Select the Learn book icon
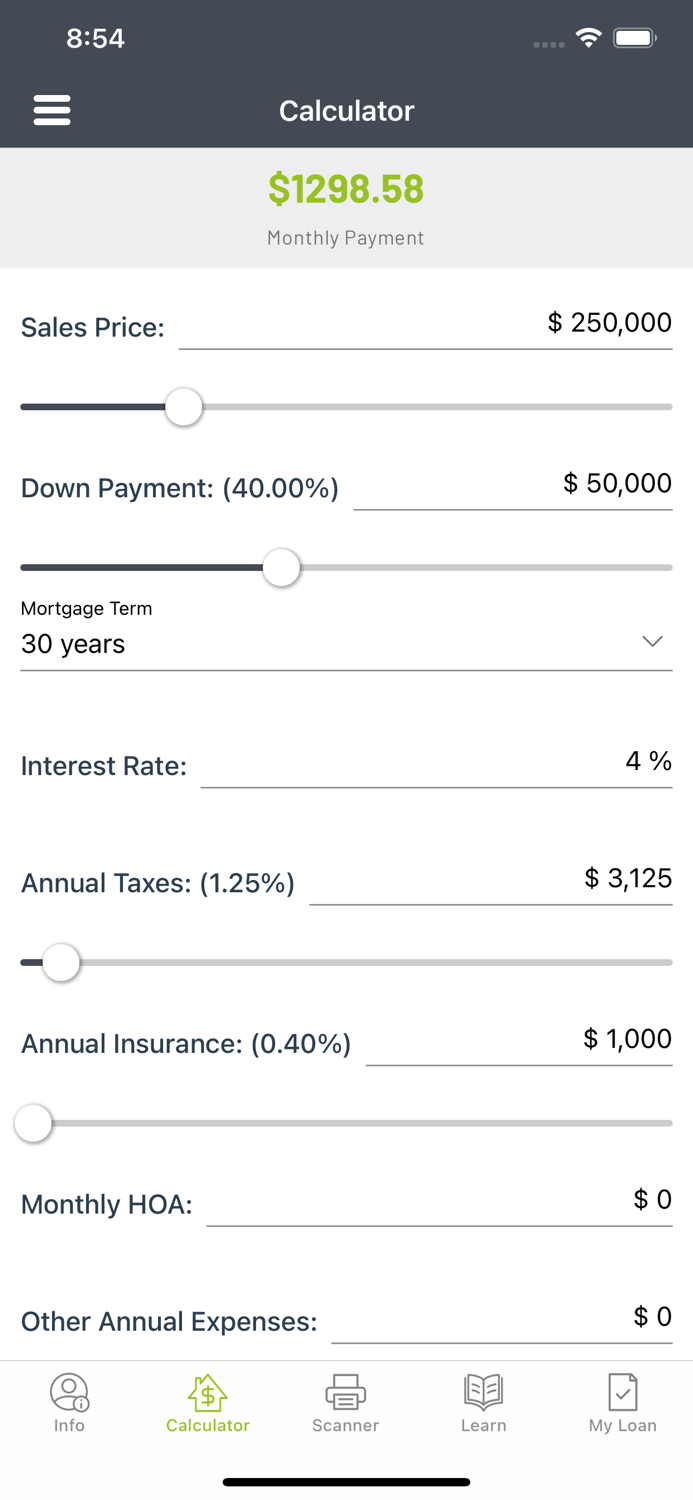 tap(483, 1392)
